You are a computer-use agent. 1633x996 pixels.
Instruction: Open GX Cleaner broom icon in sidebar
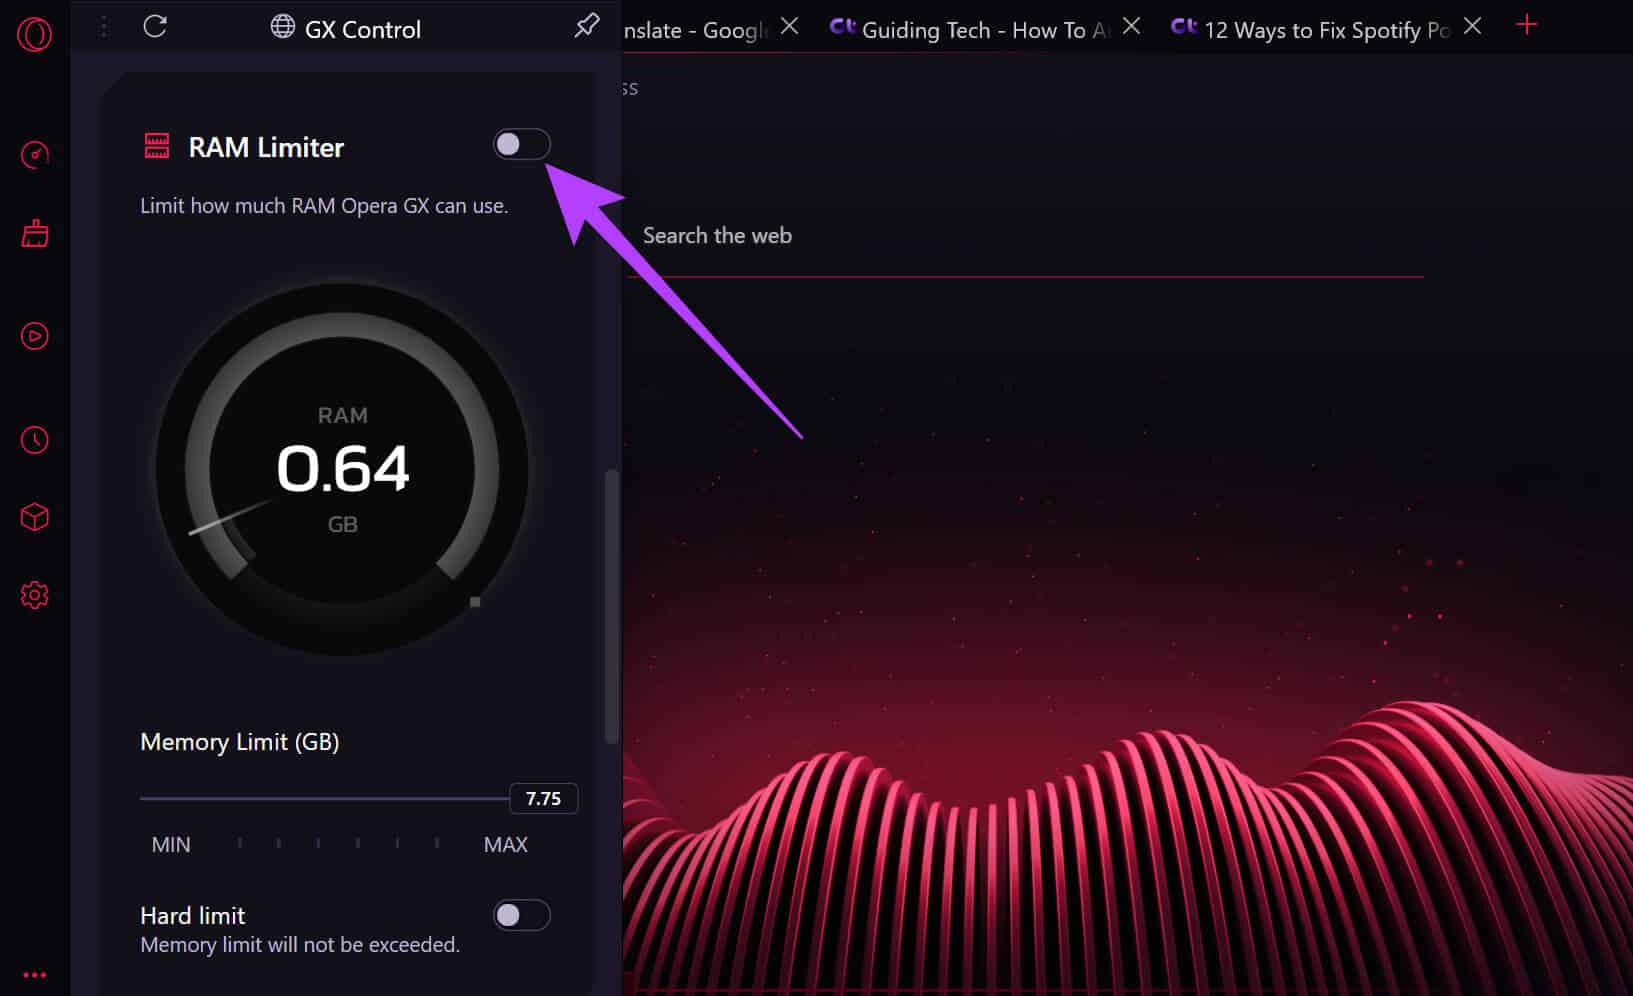click(35, 234)
